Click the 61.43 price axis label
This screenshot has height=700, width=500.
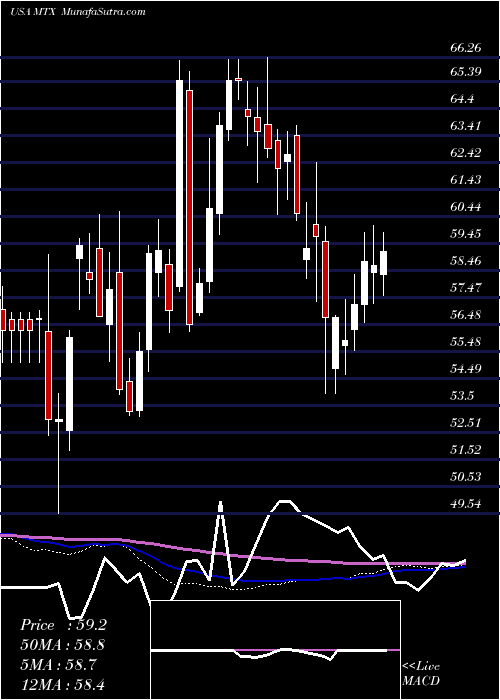coord(466,179)
